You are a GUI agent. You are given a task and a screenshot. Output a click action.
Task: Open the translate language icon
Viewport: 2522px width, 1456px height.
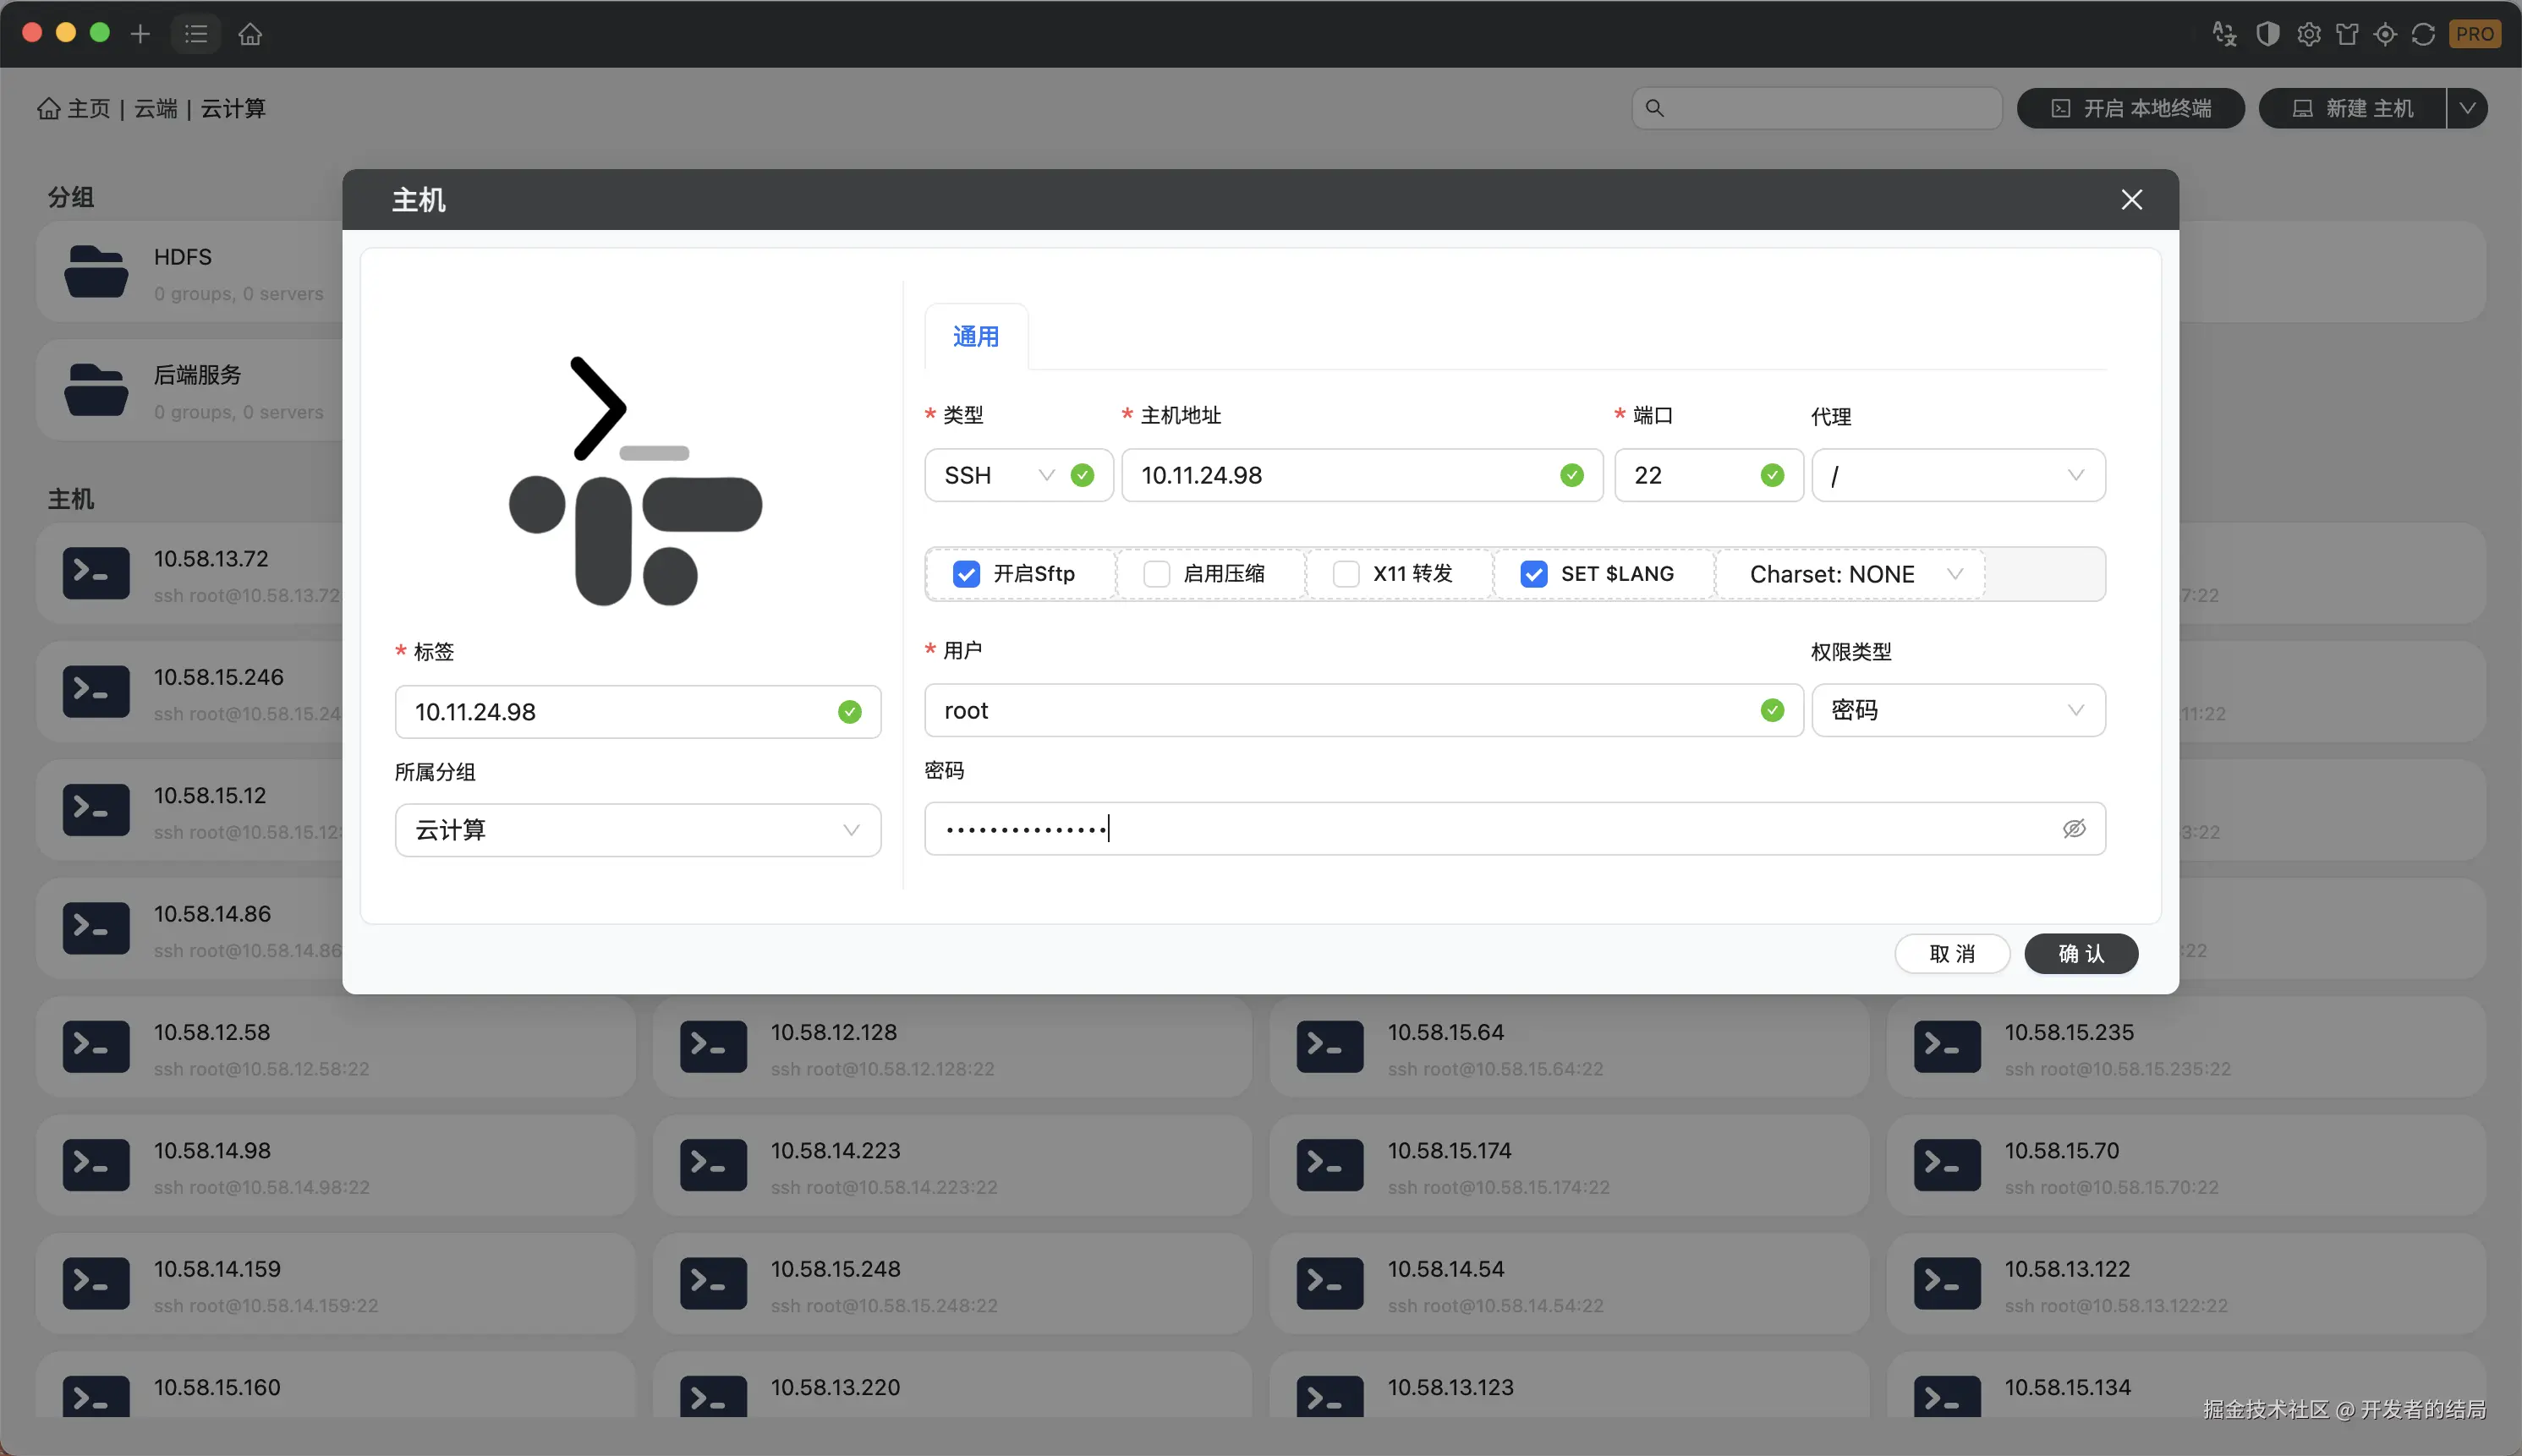[x=2224, y=34]
